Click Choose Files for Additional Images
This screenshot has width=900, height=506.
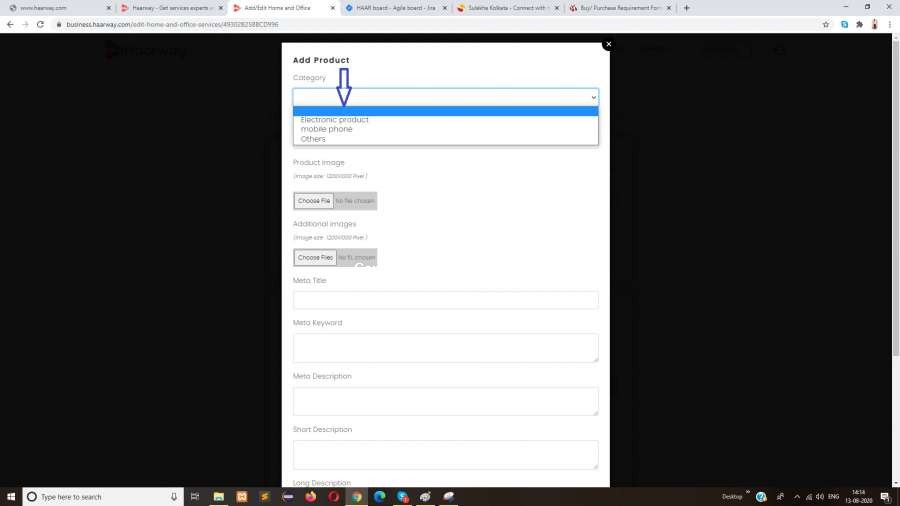click(x=315, y=257)
